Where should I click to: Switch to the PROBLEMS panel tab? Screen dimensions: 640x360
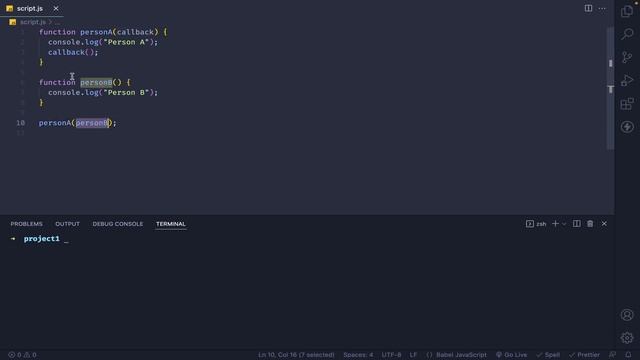point(27,224)
